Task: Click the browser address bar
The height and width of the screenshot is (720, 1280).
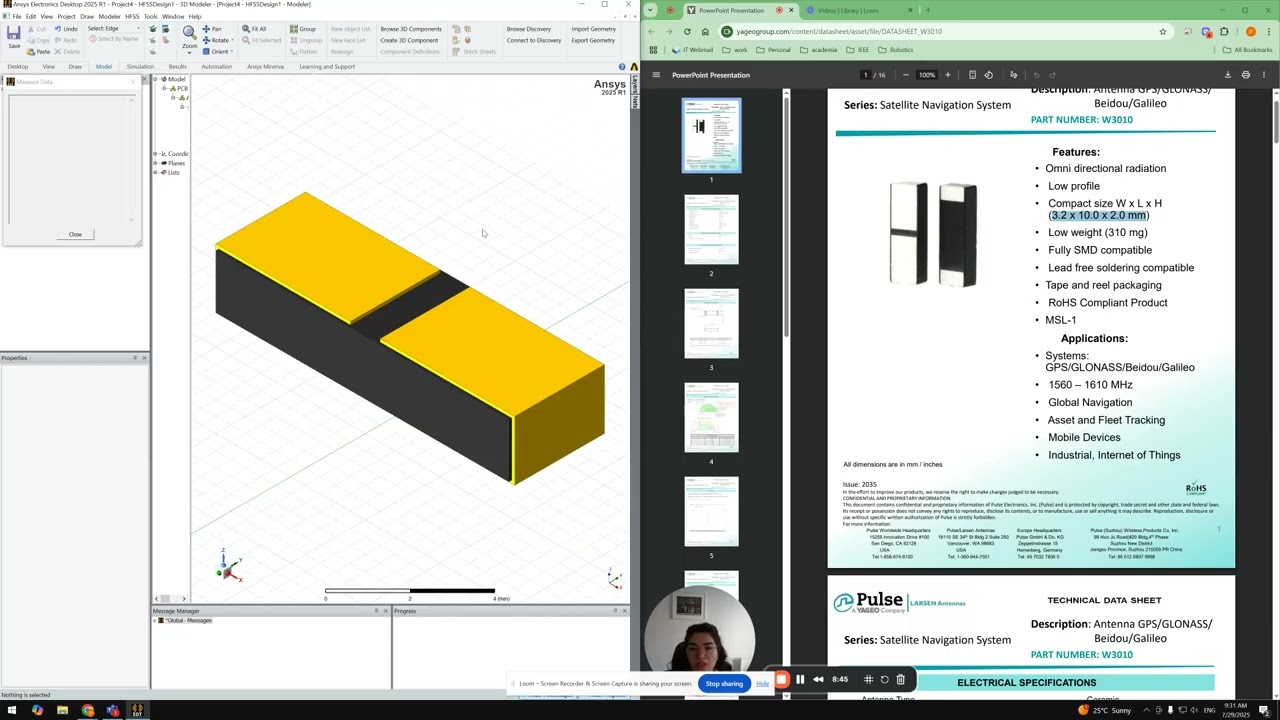Action: point(940,31)
